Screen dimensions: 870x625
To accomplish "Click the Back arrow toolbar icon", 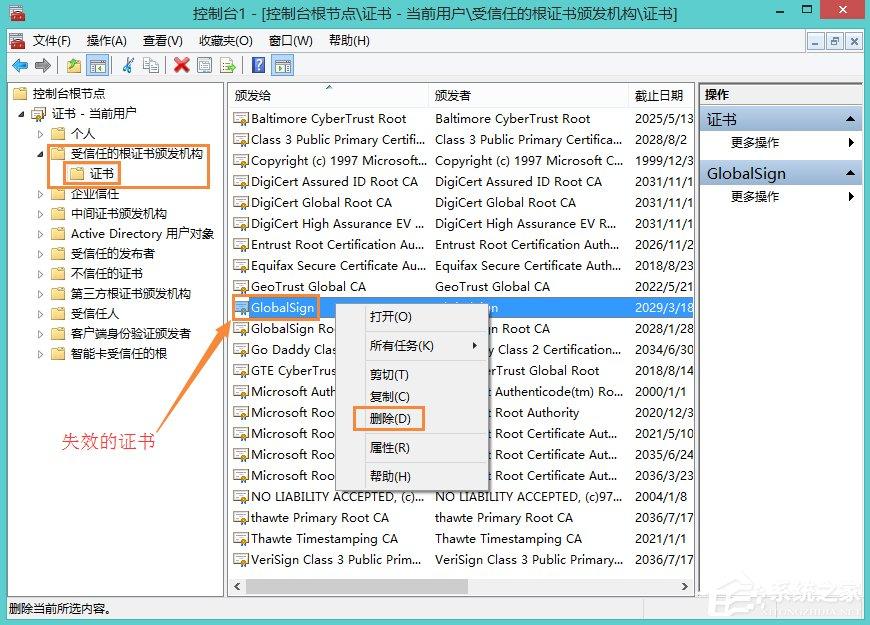I will pyautogui.click(x=20, y=66).
